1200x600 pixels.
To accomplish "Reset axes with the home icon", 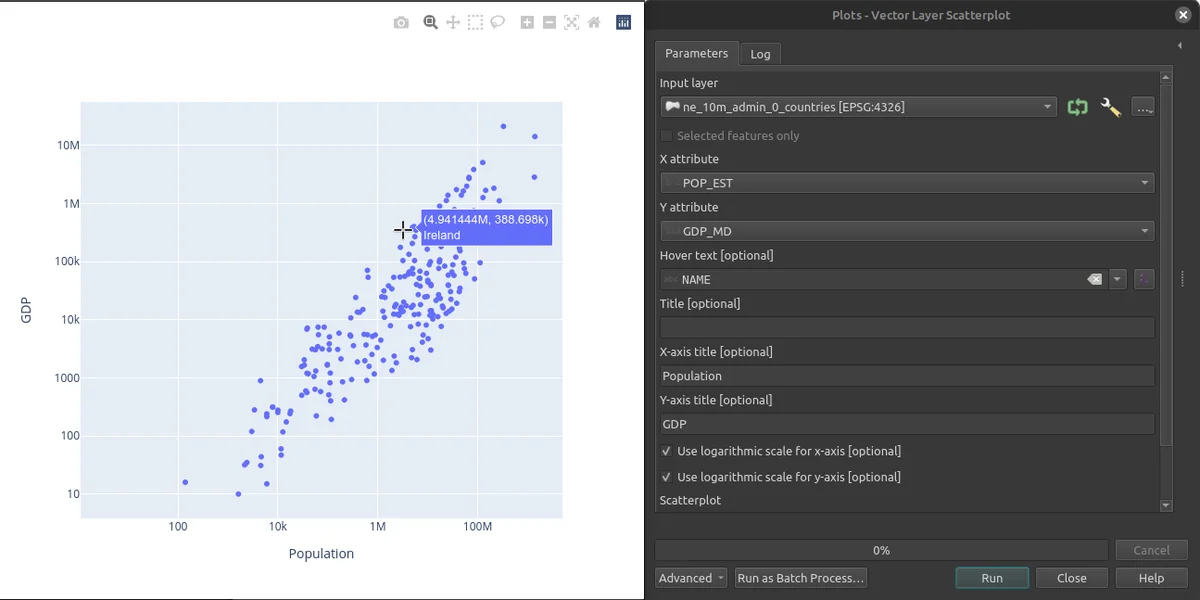I will coord(594,22).
